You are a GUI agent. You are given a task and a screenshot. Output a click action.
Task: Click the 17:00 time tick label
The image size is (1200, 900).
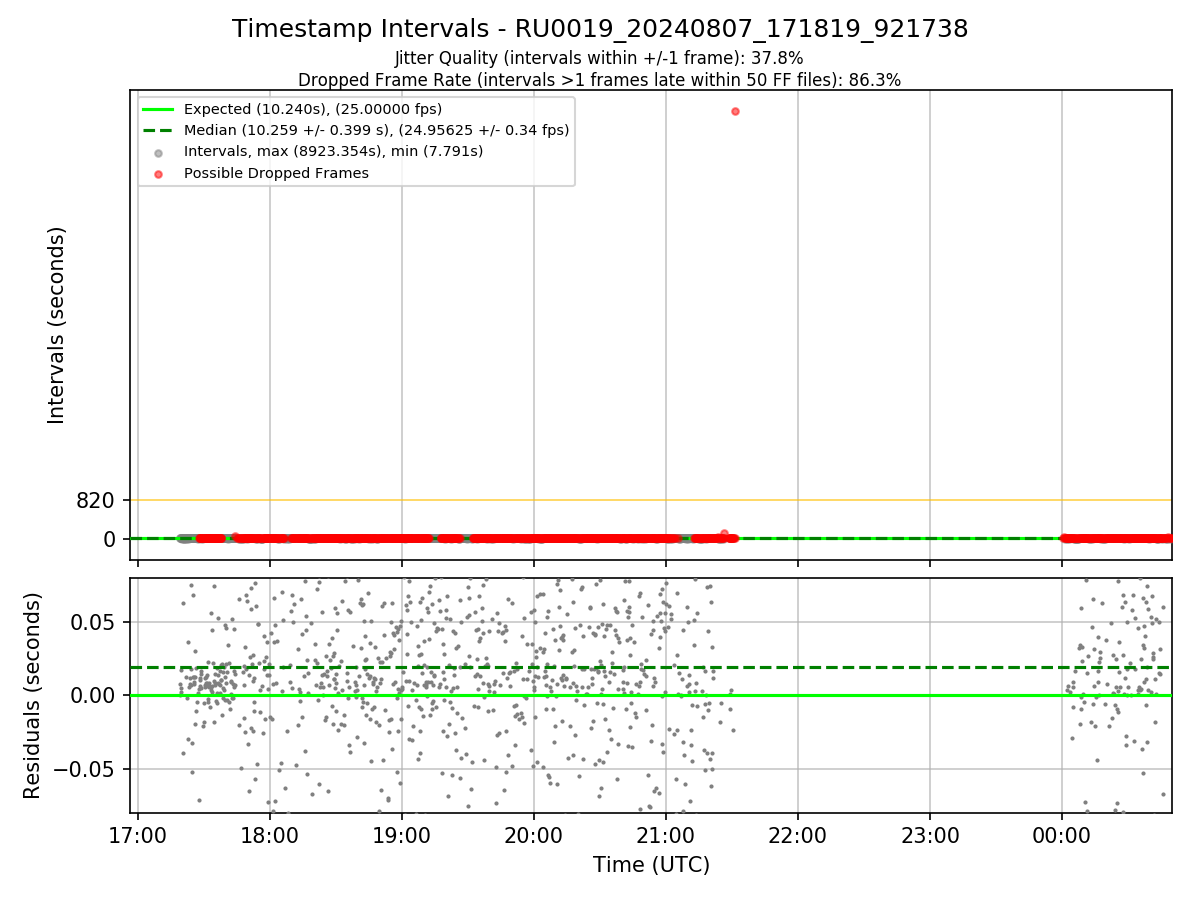tap(138, 835)
